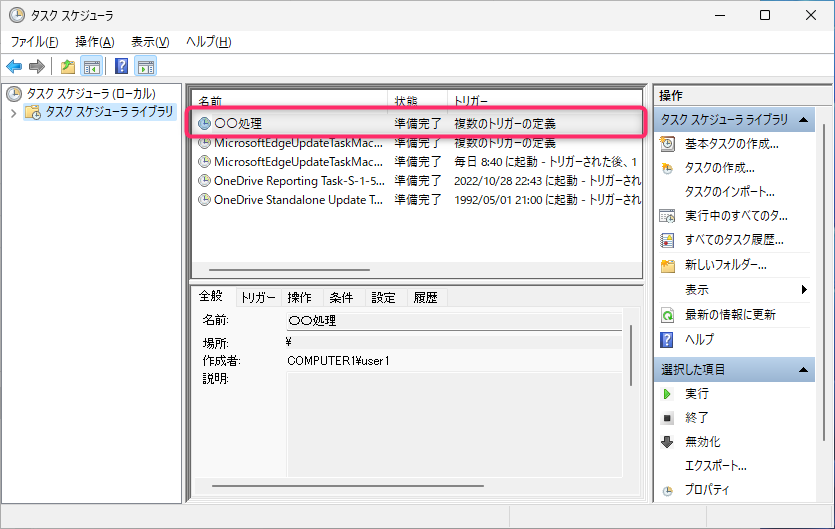Click the 名前 field showing 〇〇処理
This screenshot has width=835, height=529.
click(x=454, y=321)
